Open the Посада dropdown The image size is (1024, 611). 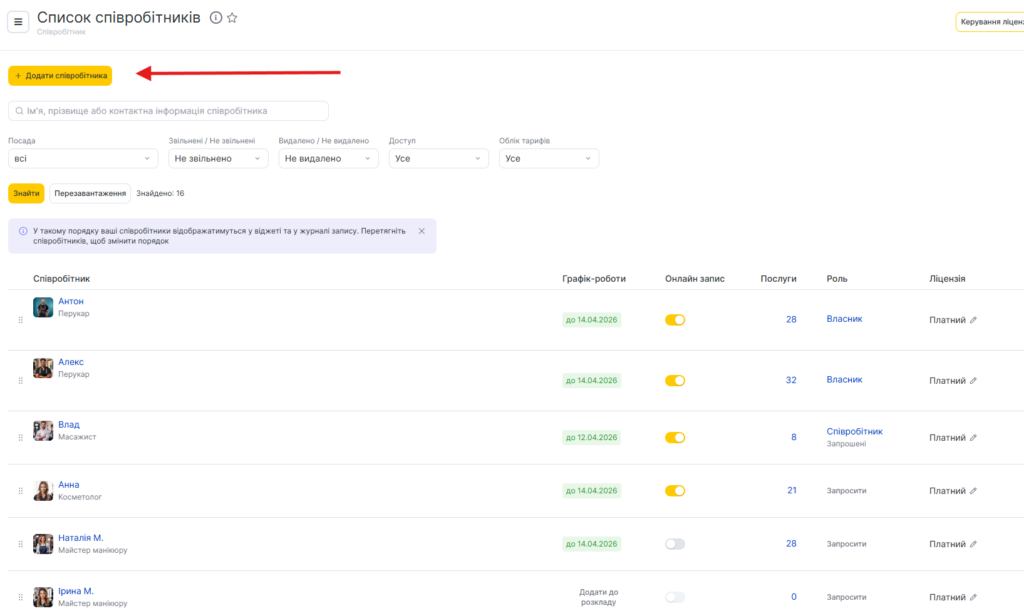click(83, 158)
